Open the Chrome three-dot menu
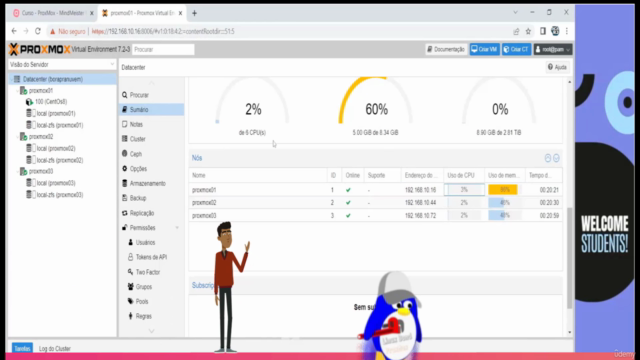The height and width of the screenshot is (360, 640). [567, 31]
